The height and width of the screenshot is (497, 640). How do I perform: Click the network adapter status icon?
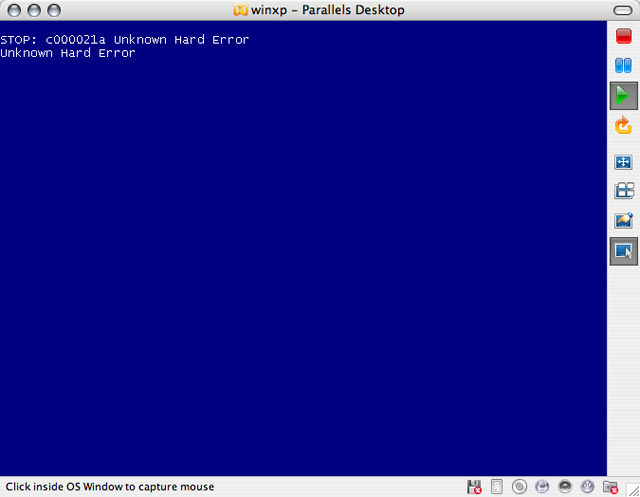click(x=542, y=487)
